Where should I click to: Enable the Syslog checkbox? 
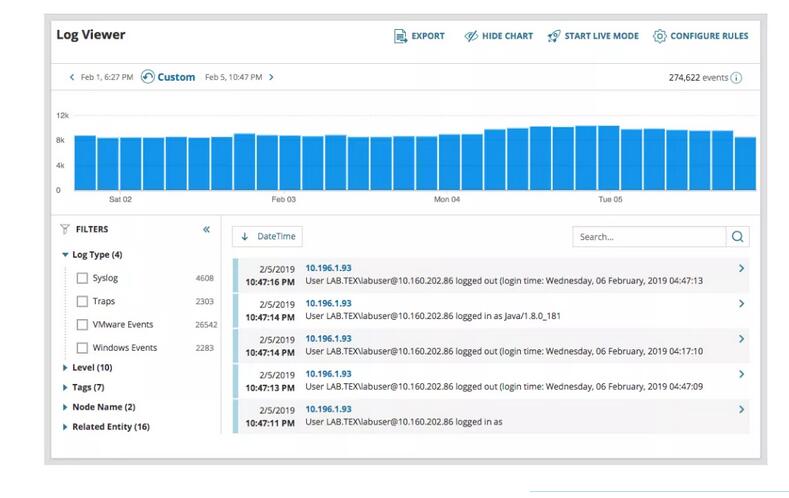[x=83, y=278]
